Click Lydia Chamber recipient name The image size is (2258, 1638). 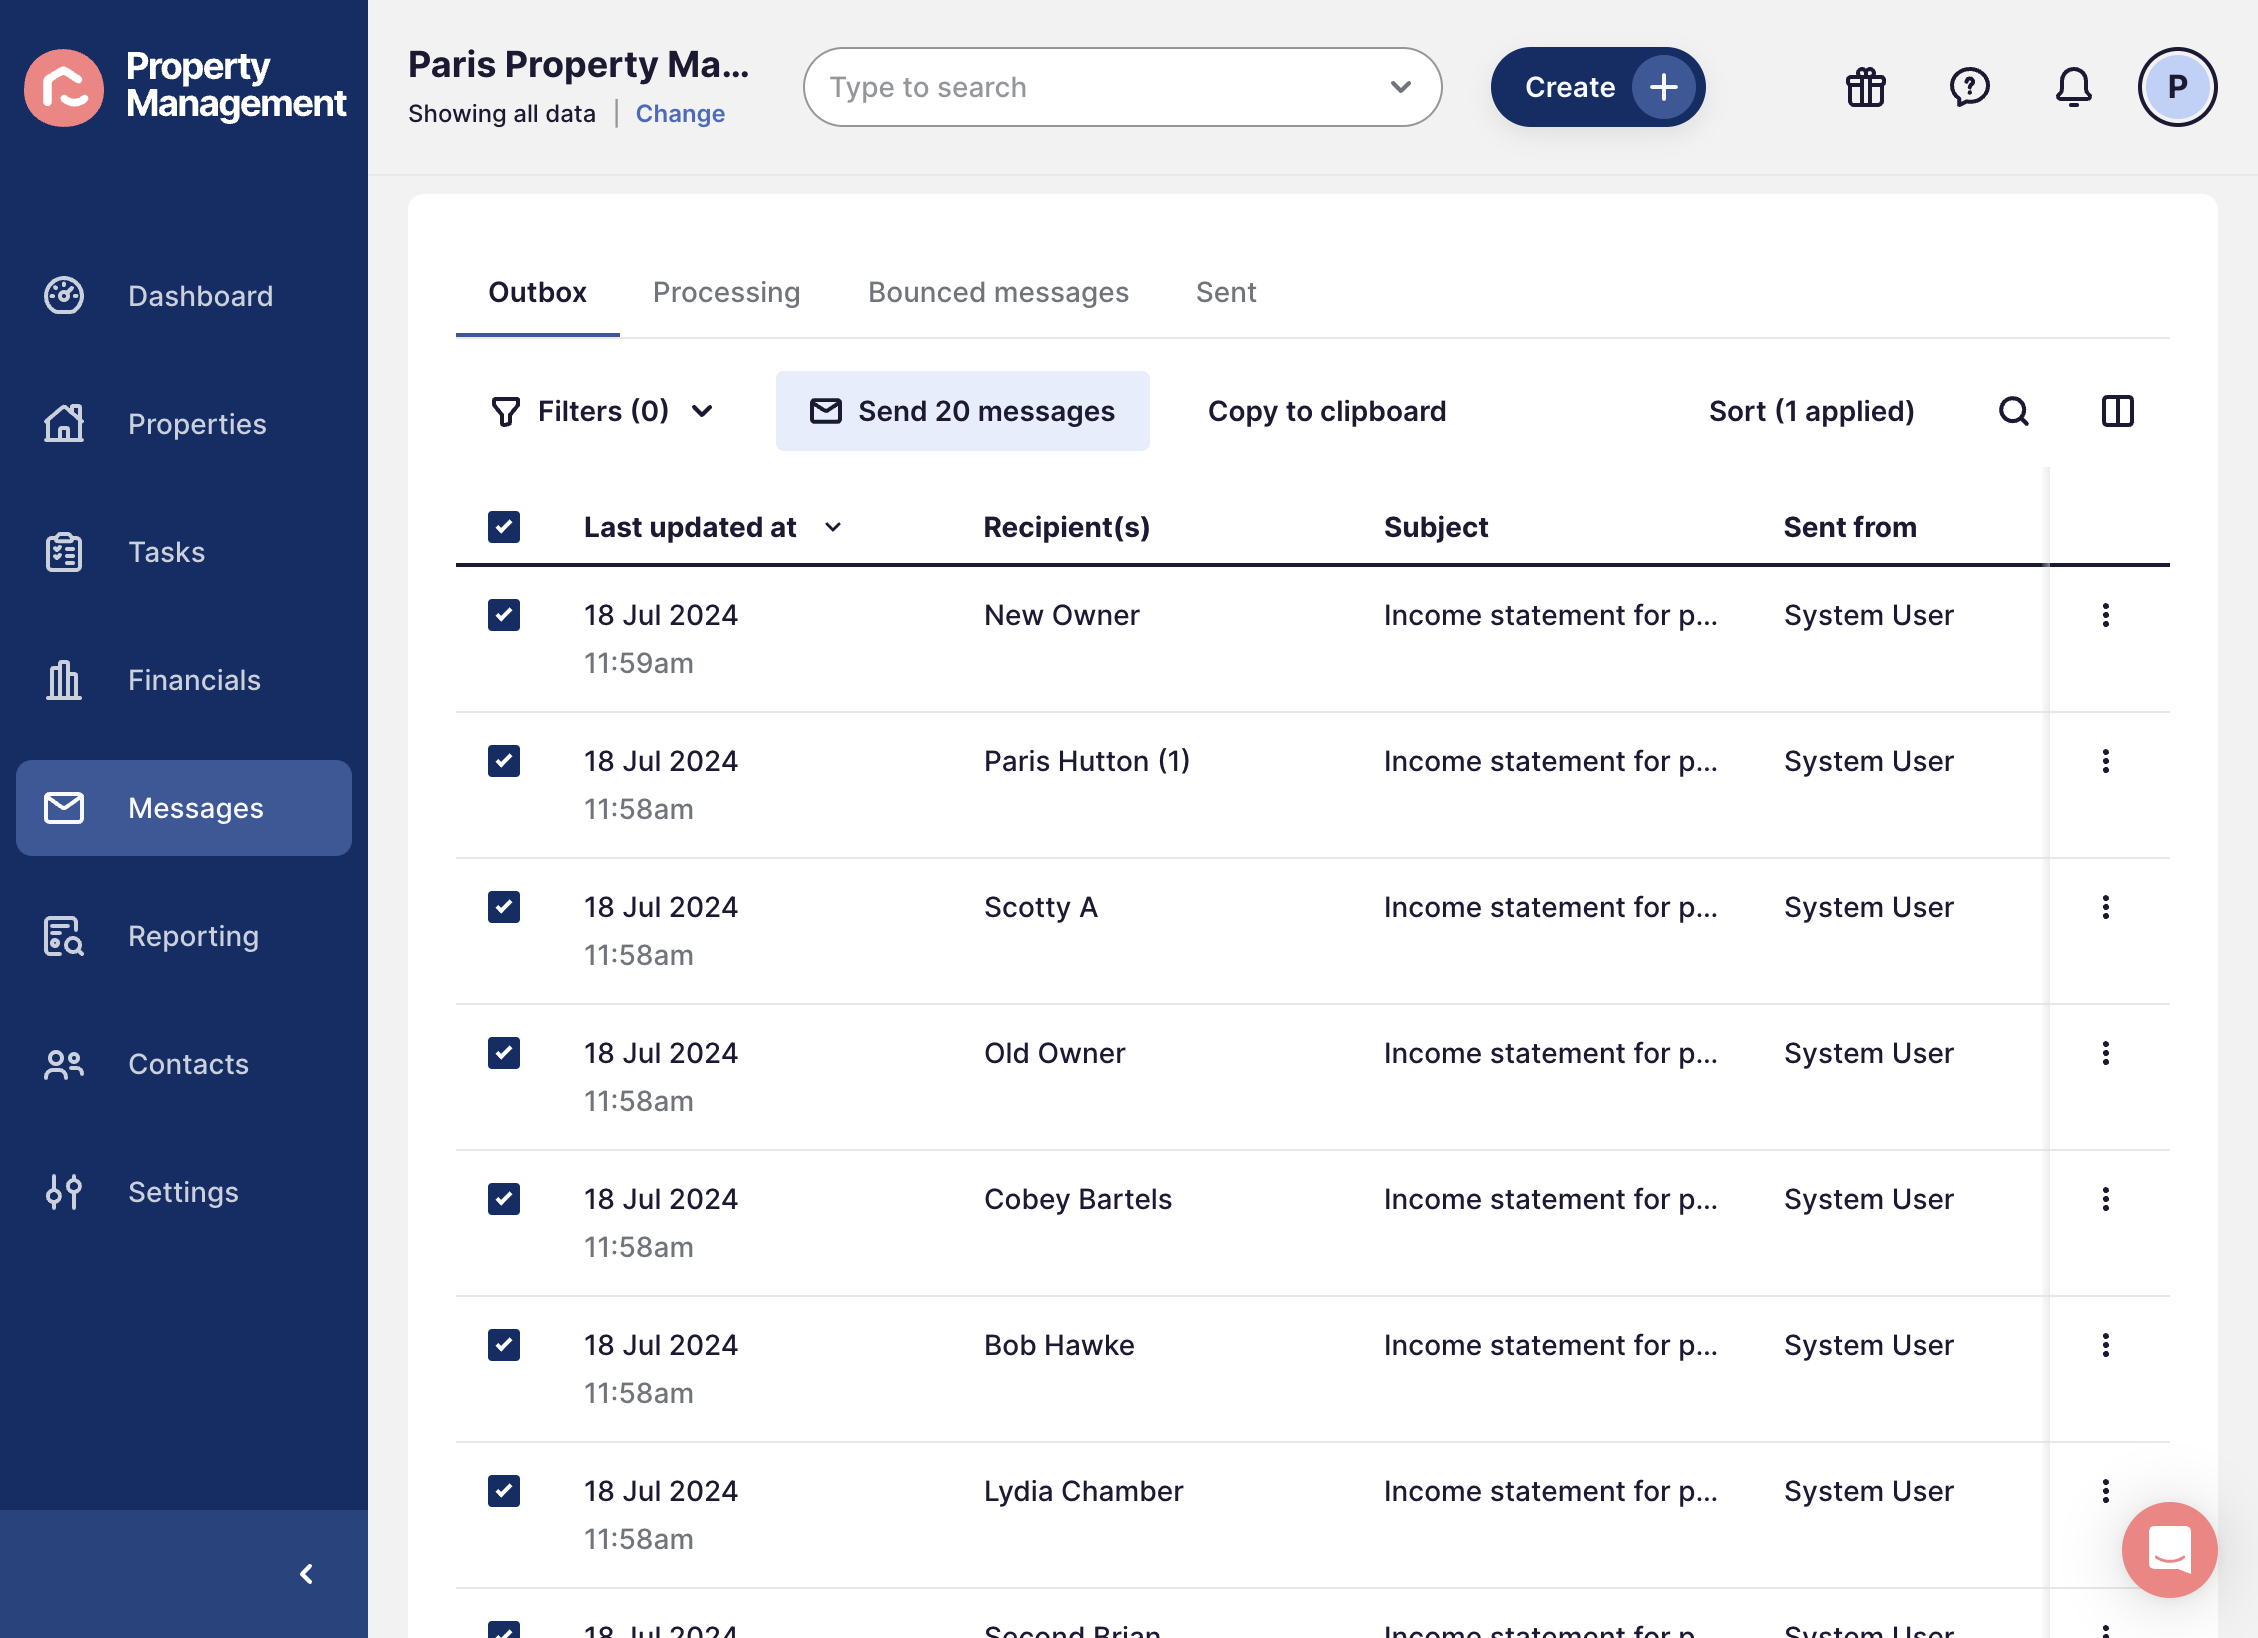coord(1084,1491)
